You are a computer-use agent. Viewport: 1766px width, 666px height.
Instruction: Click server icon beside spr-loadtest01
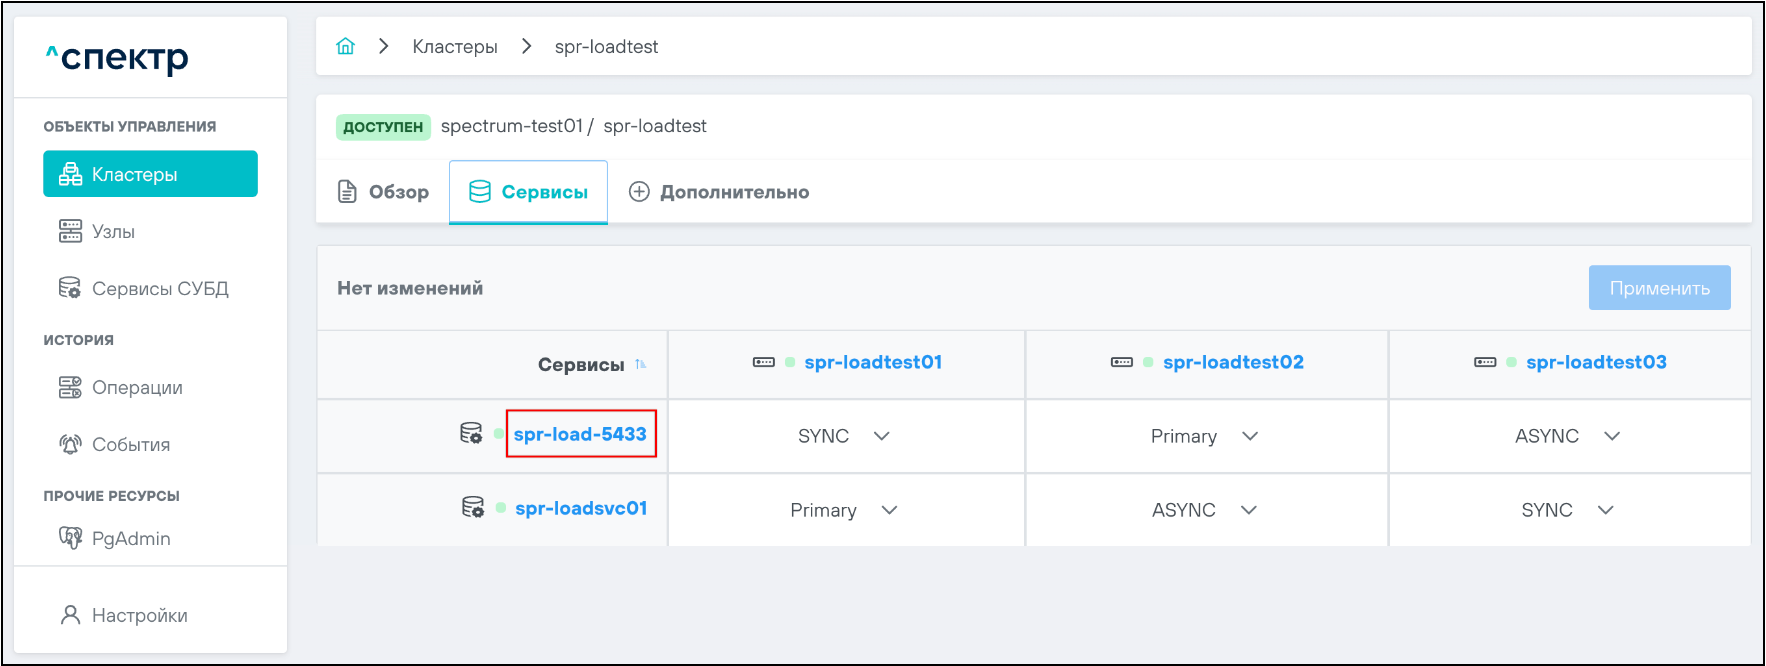764,362
